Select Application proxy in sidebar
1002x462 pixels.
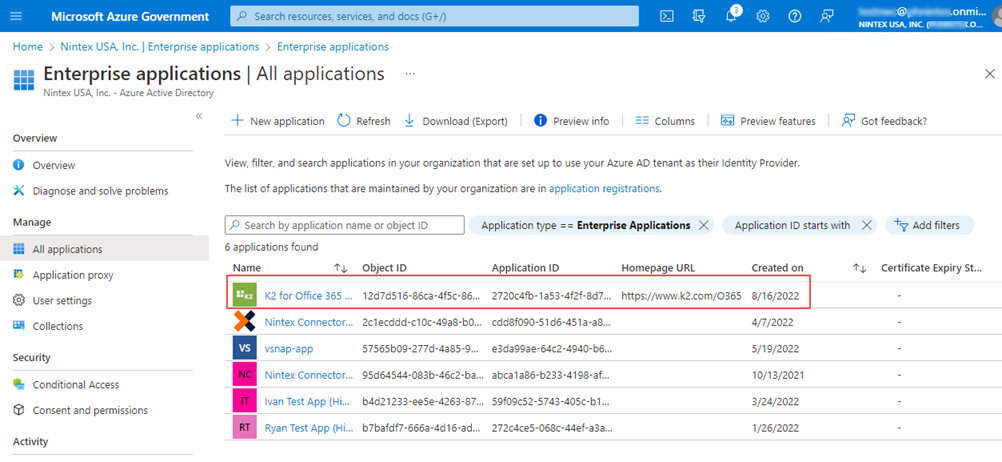(x=72, y=275)
